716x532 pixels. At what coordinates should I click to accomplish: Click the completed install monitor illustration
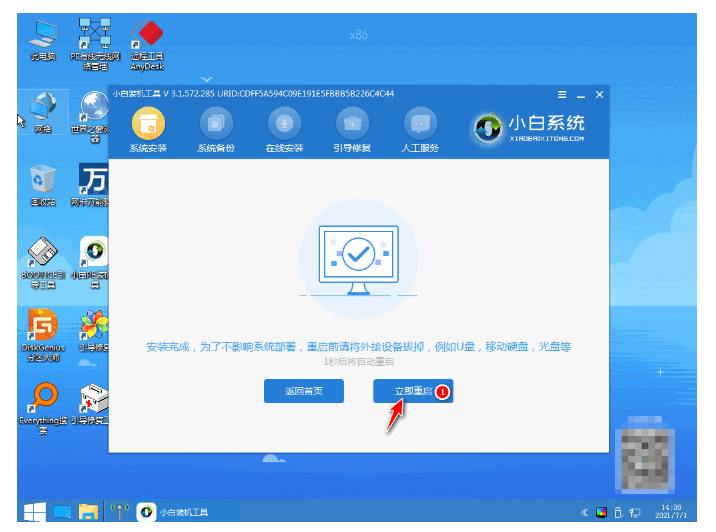[358, 259]
